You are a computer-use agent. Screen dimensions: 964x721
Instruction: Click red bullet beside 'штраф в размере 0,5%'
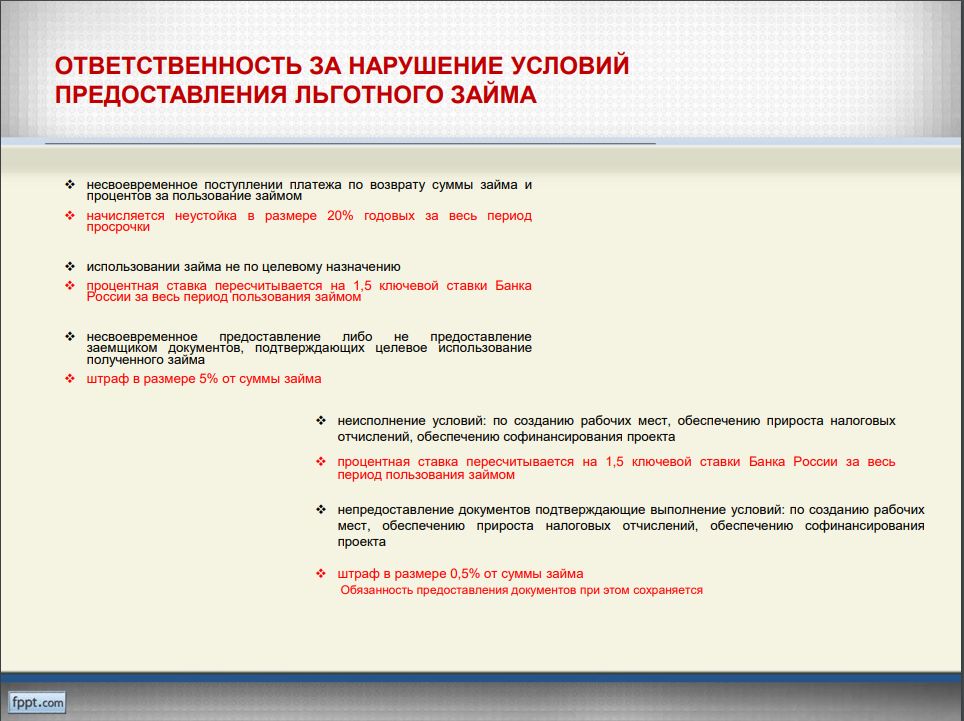click(x=321, y=574)
